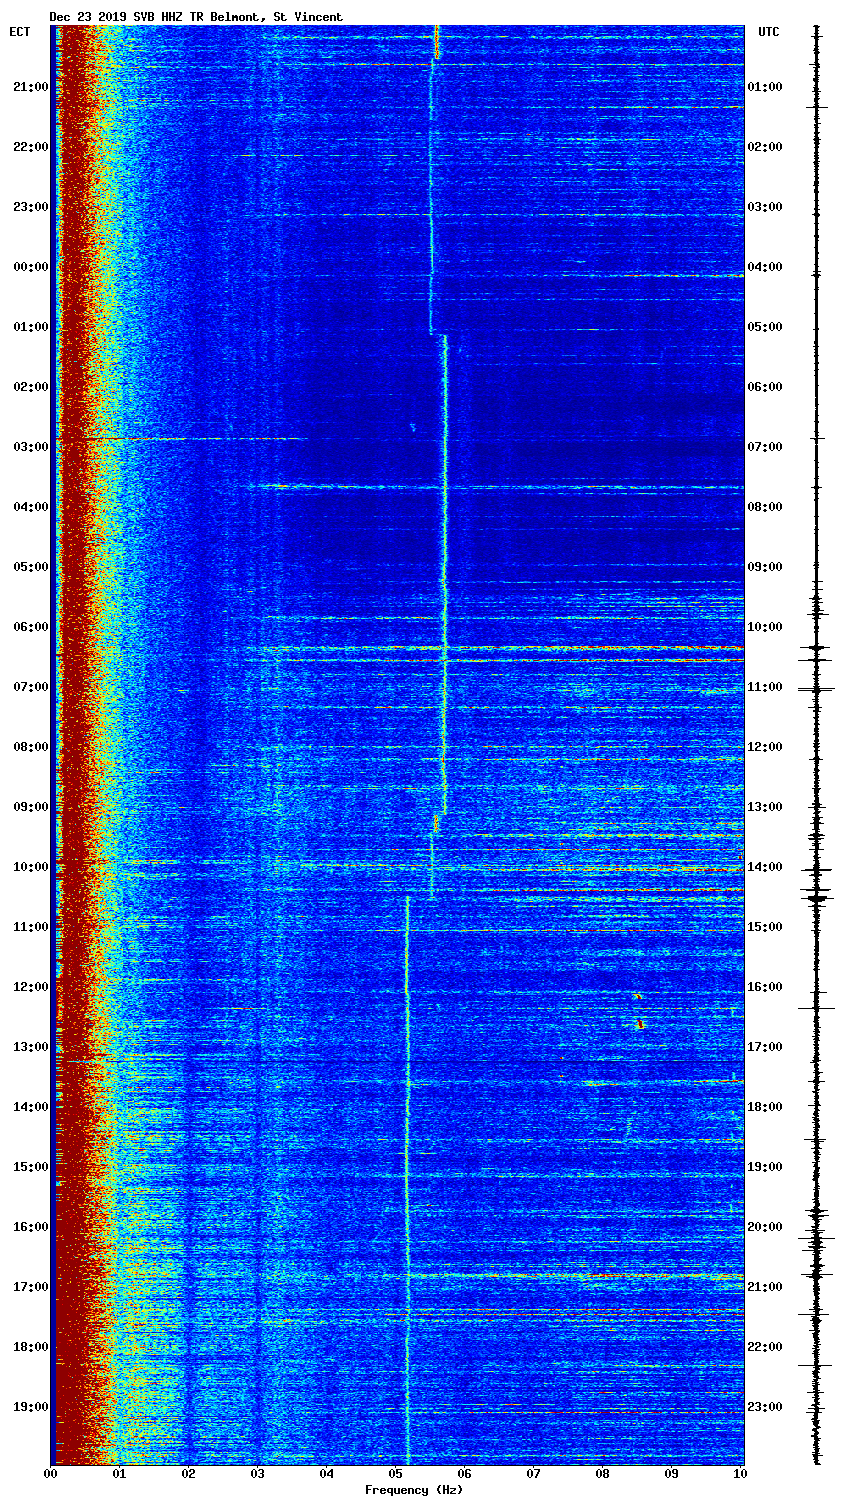Select the 14:00 label on the UTC axis
852x1500 pixels.
[x=765, y=867]
